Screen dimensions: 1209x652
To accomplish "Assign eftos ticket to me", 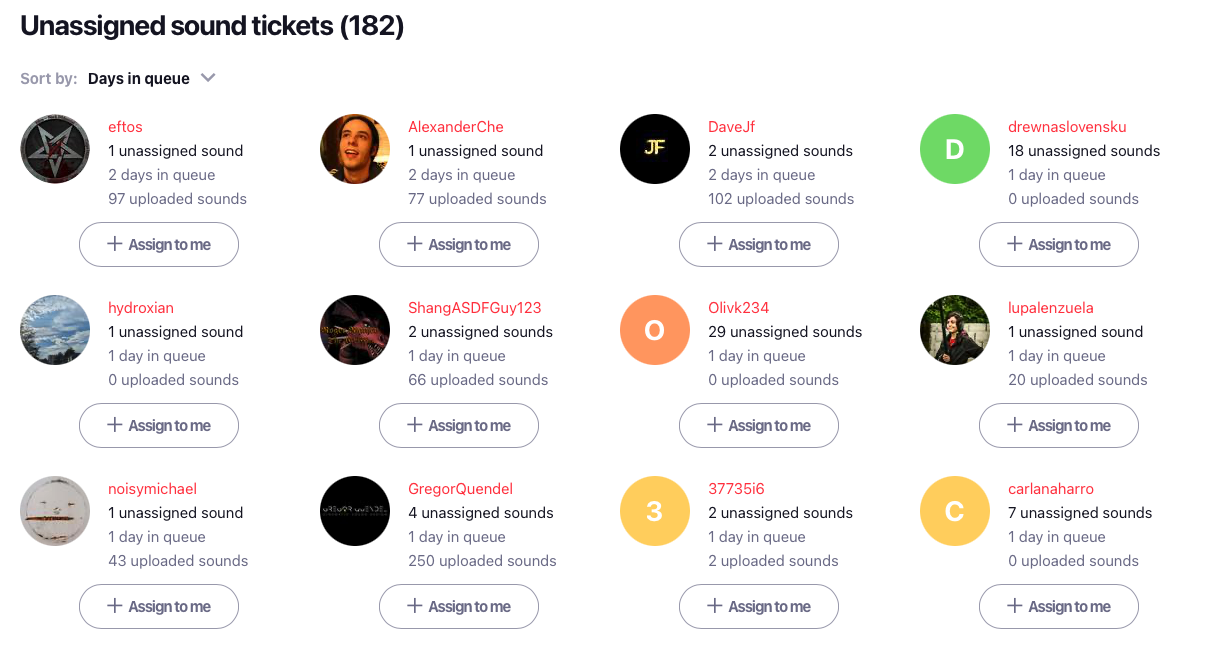I will pos(159,245).
